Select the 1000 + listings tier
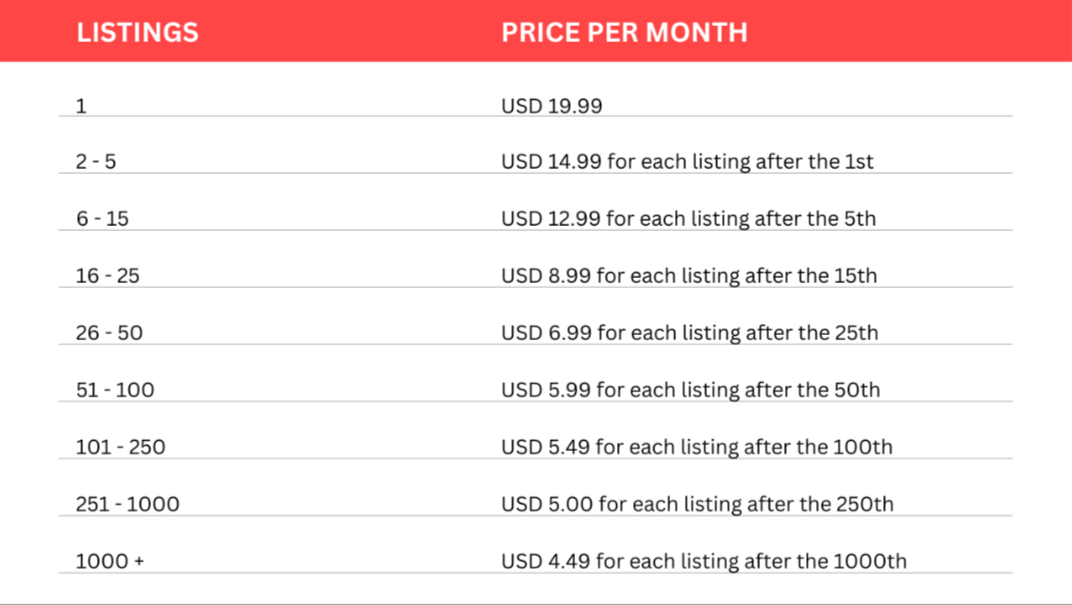The image size is (1072, 605). click(x=110, y=560)
